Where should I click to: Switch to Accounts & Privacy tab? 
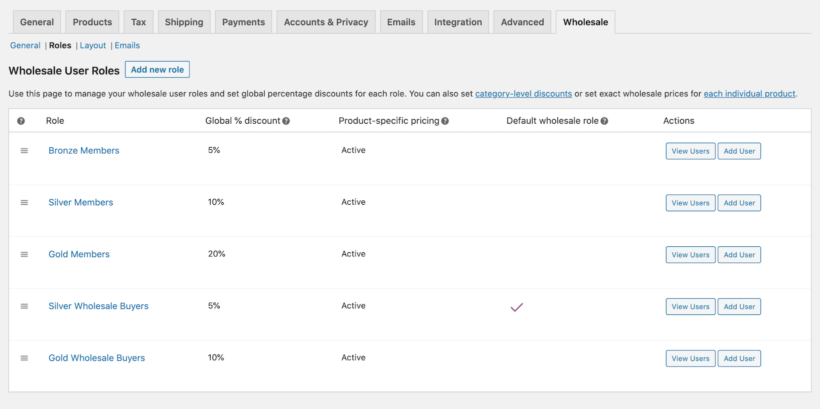tap(326, 22)
